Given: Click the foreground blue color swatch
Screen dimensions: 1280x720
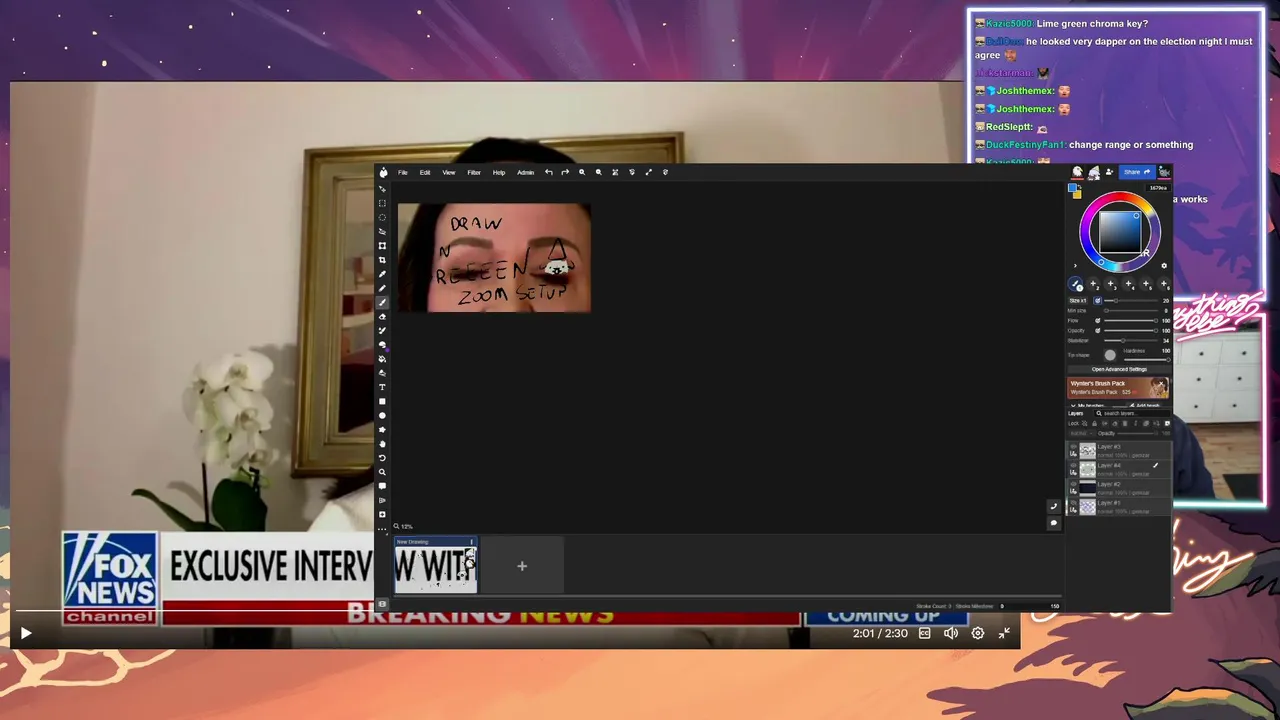Looking at the screenshot, I should tap(1073, 187).
